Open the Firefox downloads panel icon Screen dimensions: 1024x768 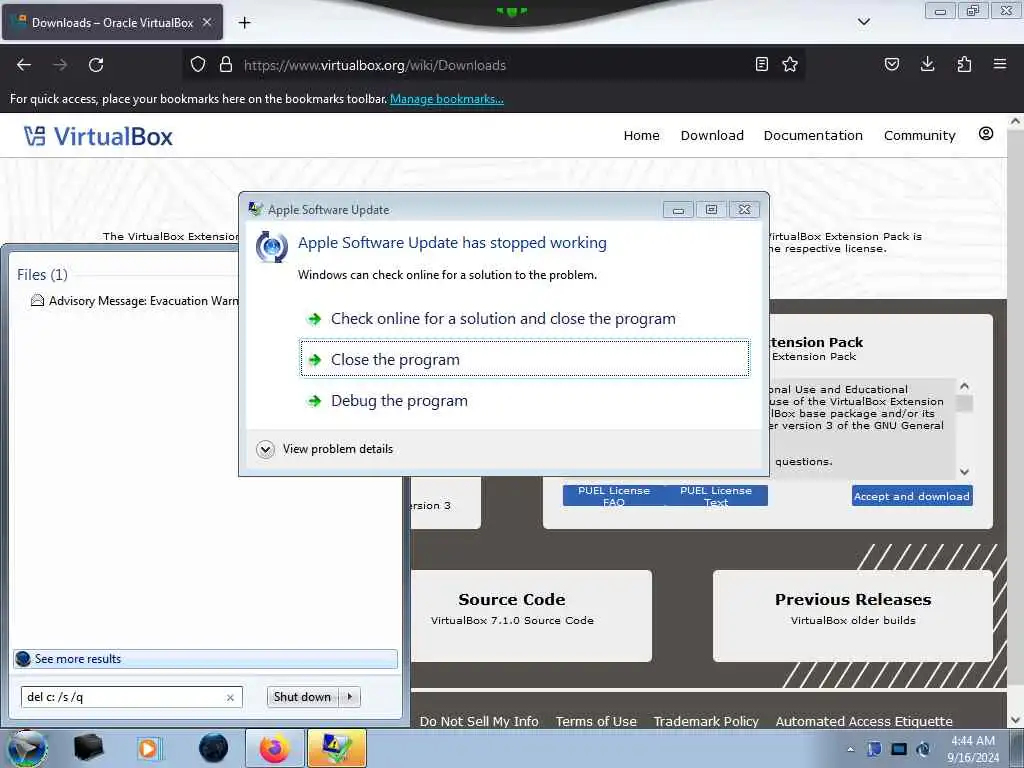coord(927,64)
